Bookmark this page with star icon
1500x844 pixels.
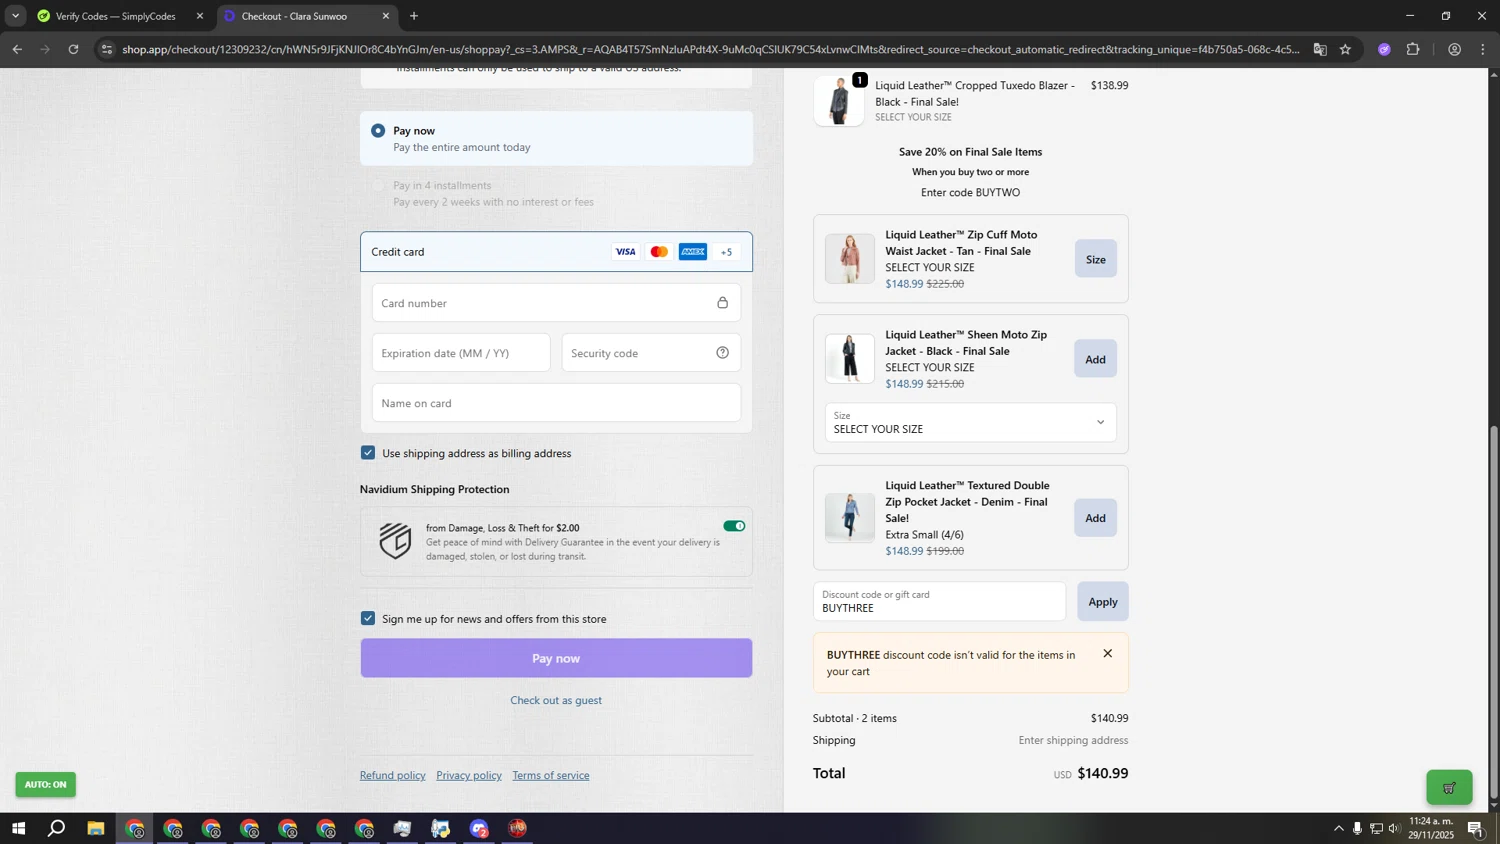[x=1346, y=49]
